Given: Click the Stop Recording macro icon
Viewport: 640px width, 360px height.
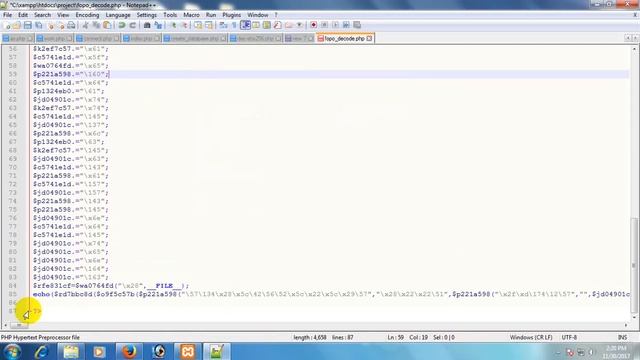Looking at the screenshot, I should [324, 25].
